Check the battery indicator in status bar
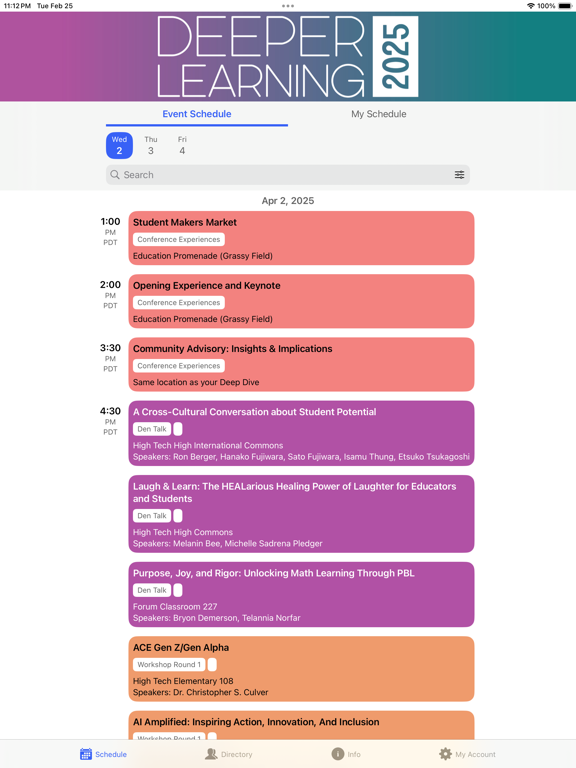This screenshot has height=768, width=576. [x=565, y=6]
